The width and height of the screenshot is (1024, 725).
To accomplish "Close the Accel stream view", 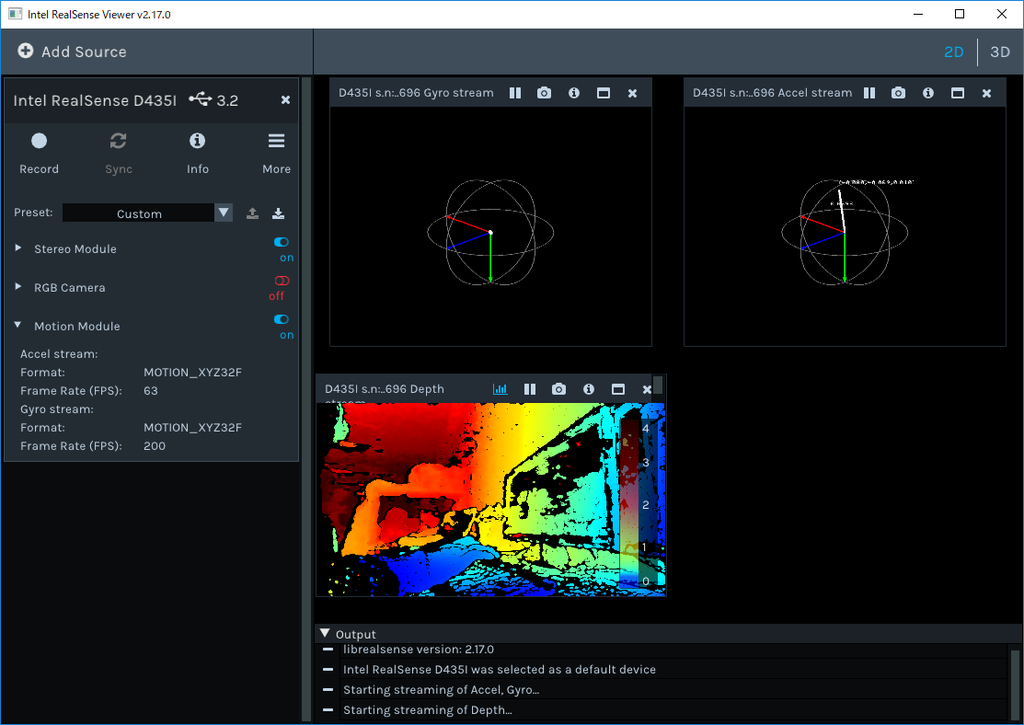I will (987, 93).
